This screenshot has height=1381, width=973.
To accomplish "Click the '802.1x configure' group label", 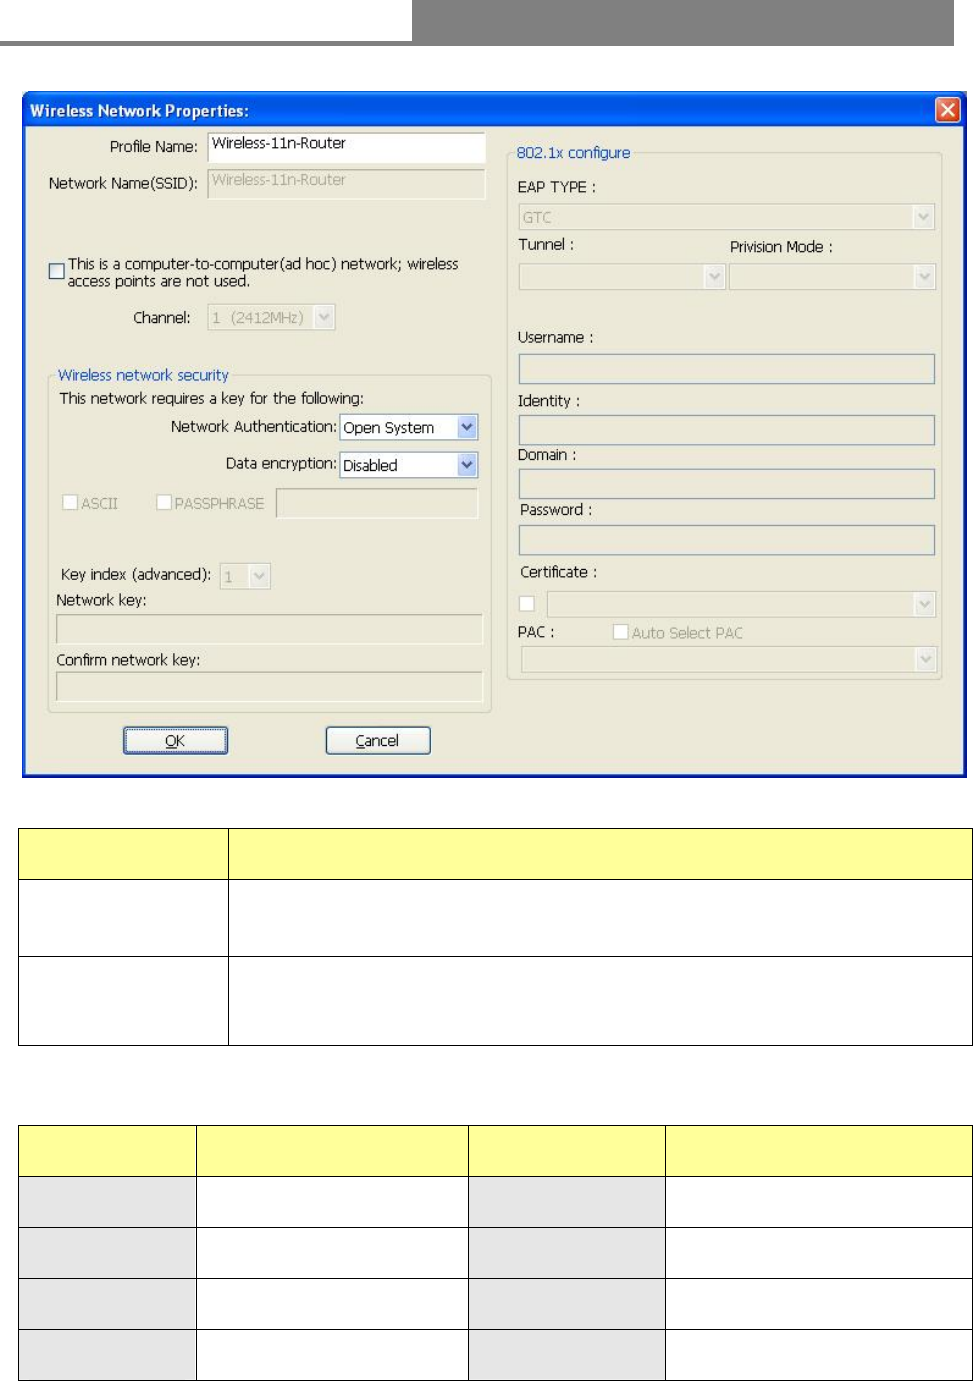I will coord(573,153).
